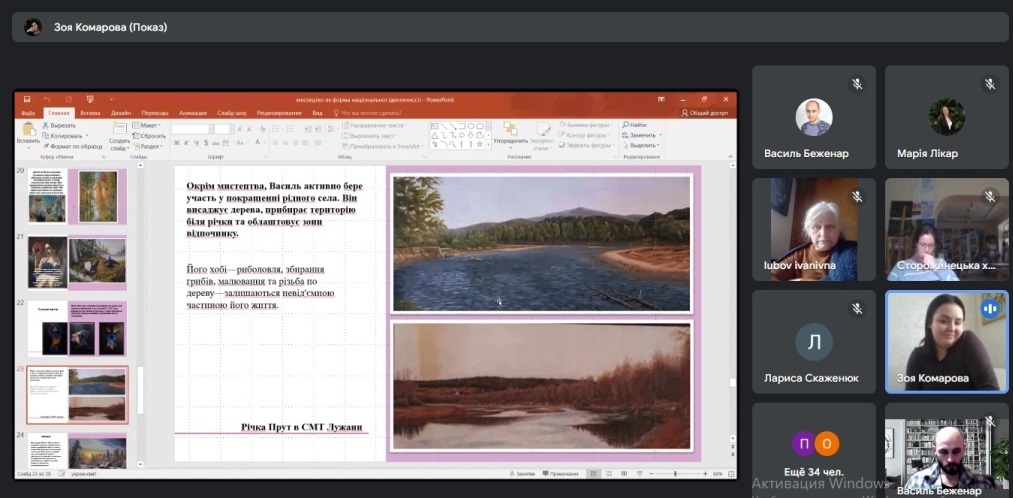
Task: Open the Раздел section dropdown
Action: coord(148,146)
